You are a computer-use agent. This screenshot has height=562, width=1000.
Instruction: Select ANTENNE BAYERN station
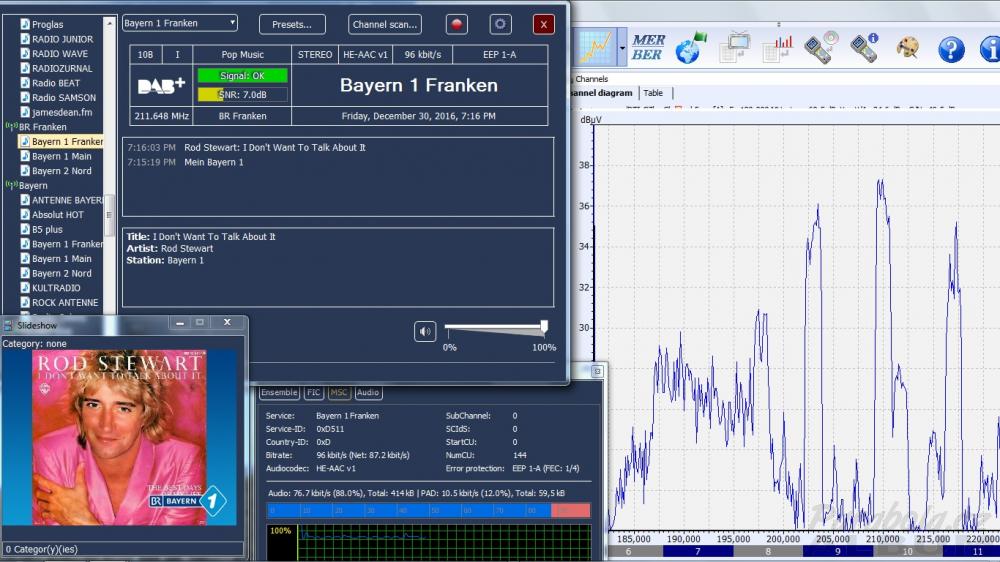coord(67,200)
